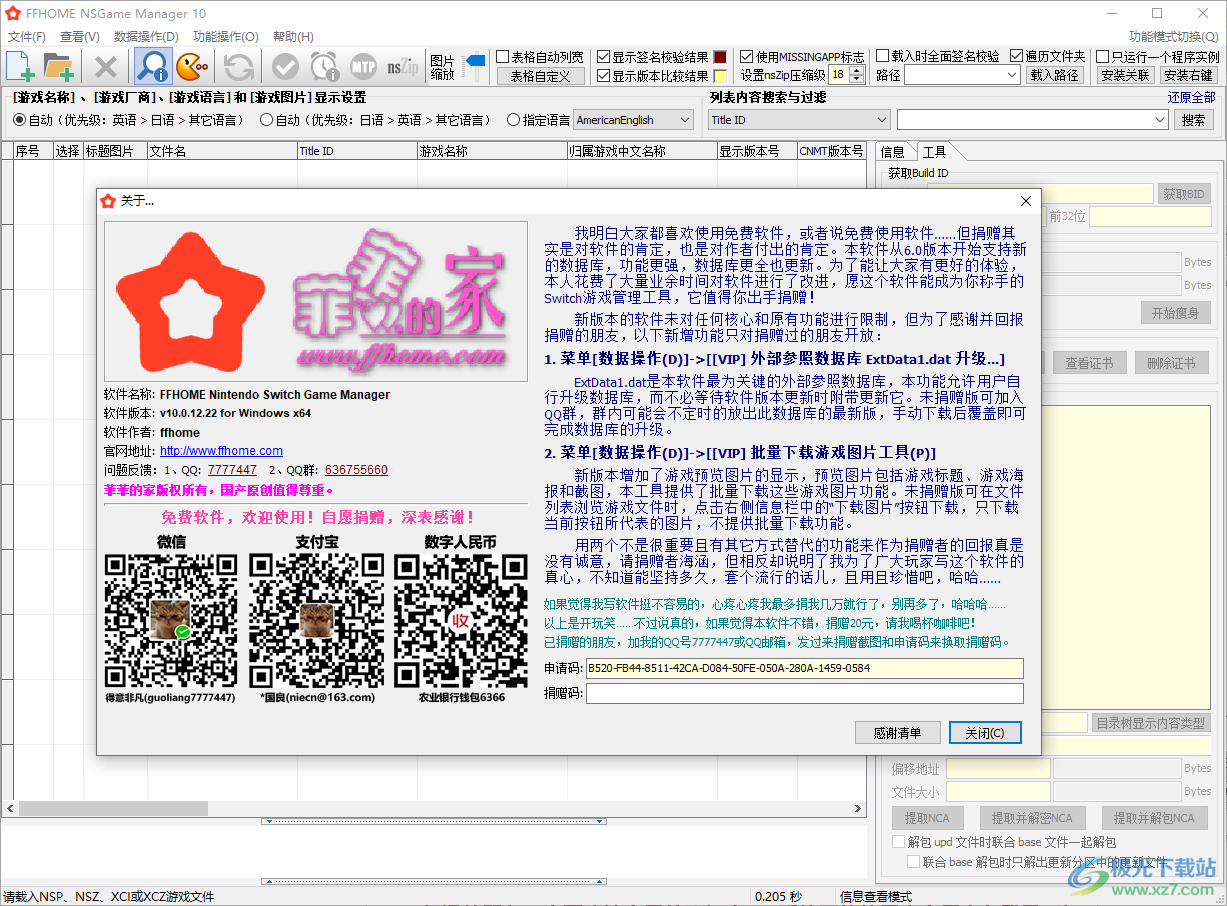Click the 游戏名称 column header
Image resolution: width=1227 pixels, height=906 pixels.
(491, 151)
